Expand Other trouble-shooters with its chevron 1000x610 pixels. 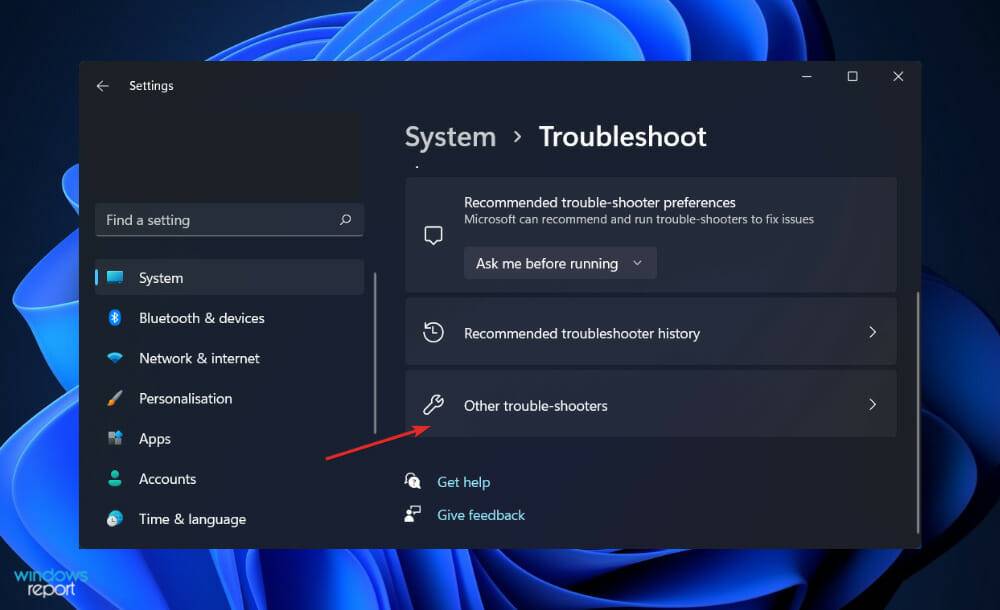coord(873,405)
